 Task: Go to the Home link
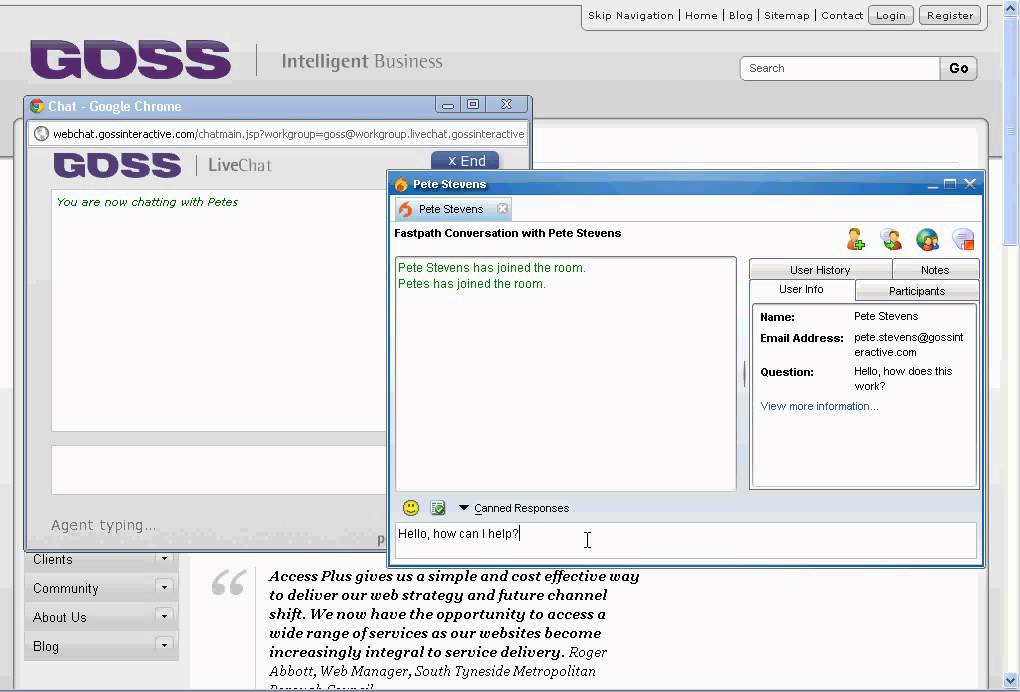[x=701, y=16]
